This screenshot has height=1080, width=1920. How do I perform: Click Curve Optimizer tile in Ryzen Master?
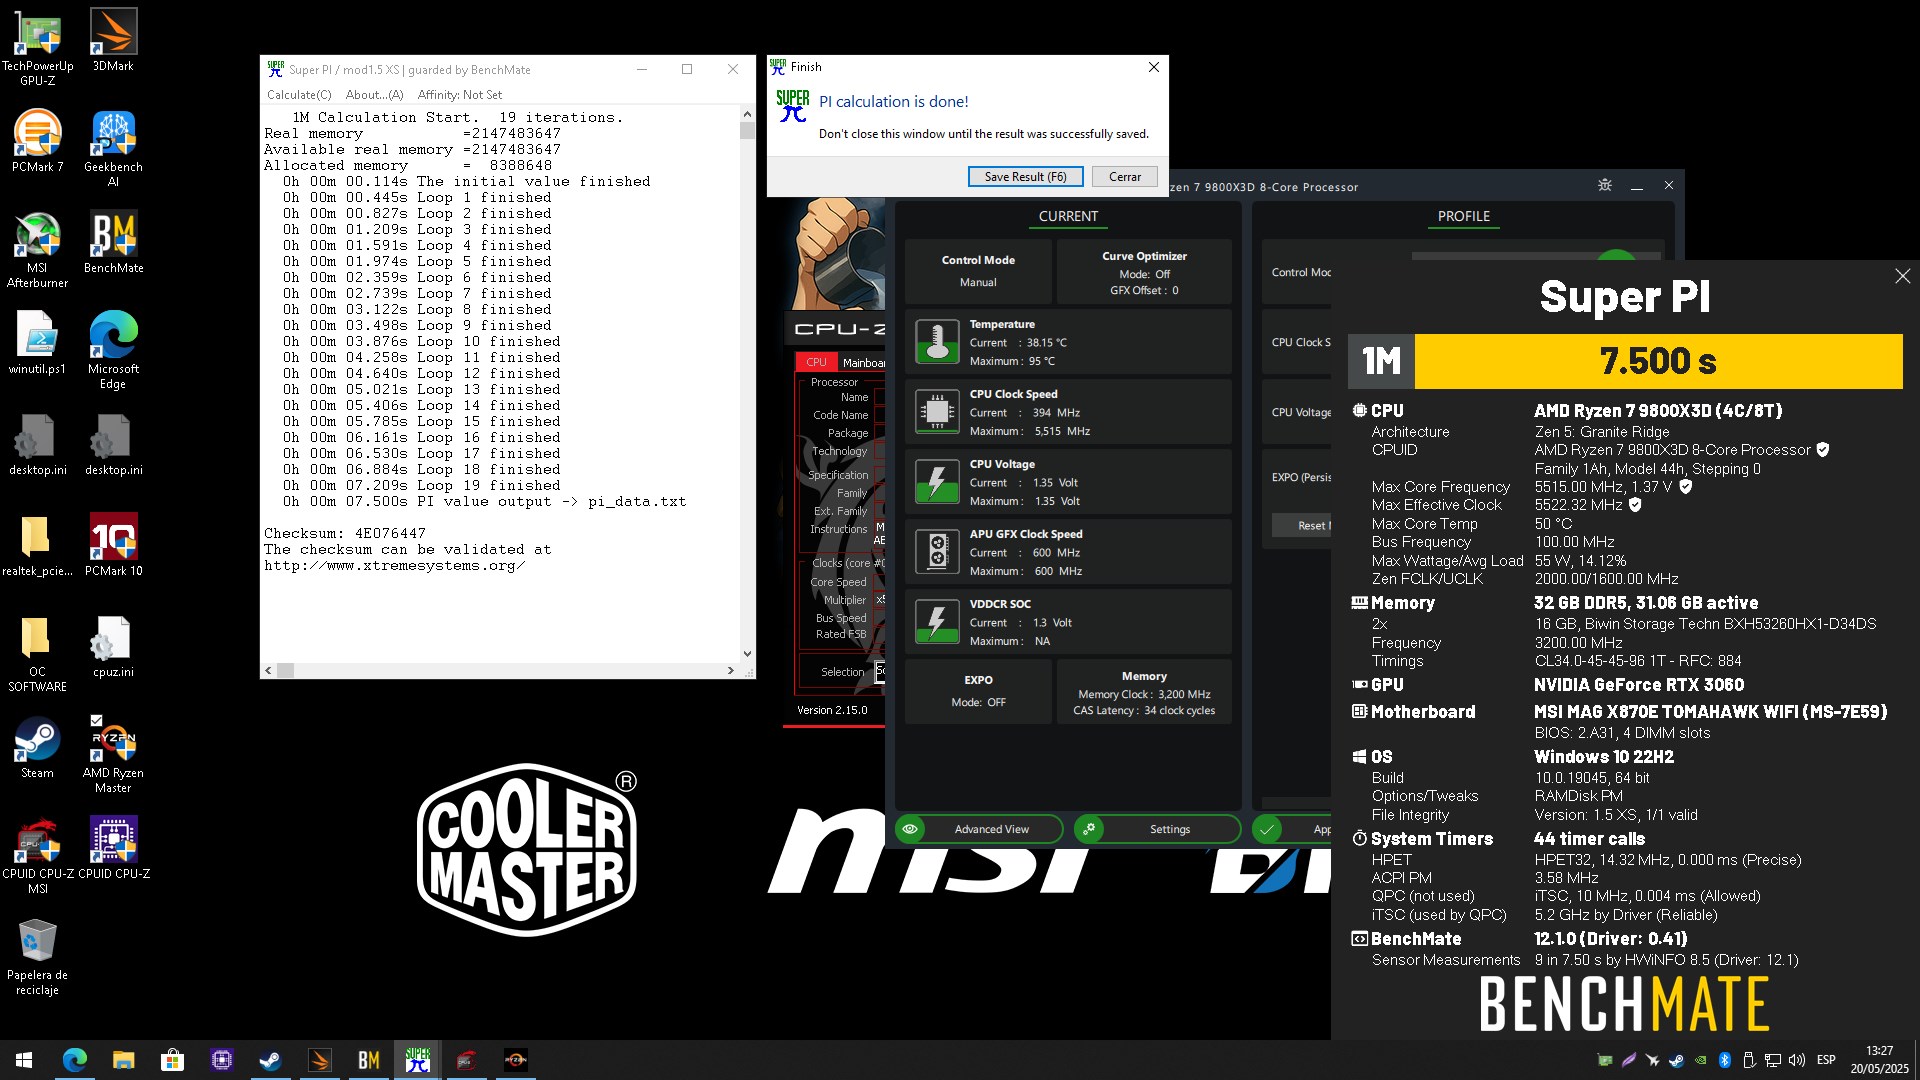tap(1144, 272)
